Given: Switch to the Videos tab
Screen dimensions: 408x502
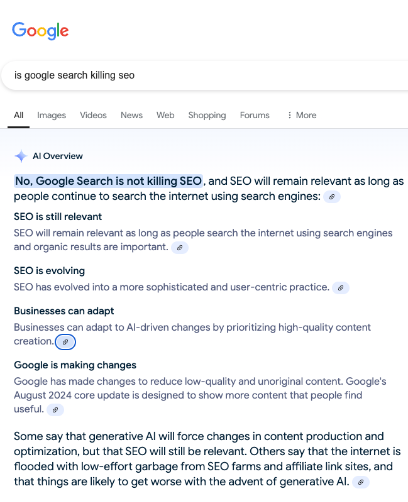Looking at the screenshot, I should point(93,115).
